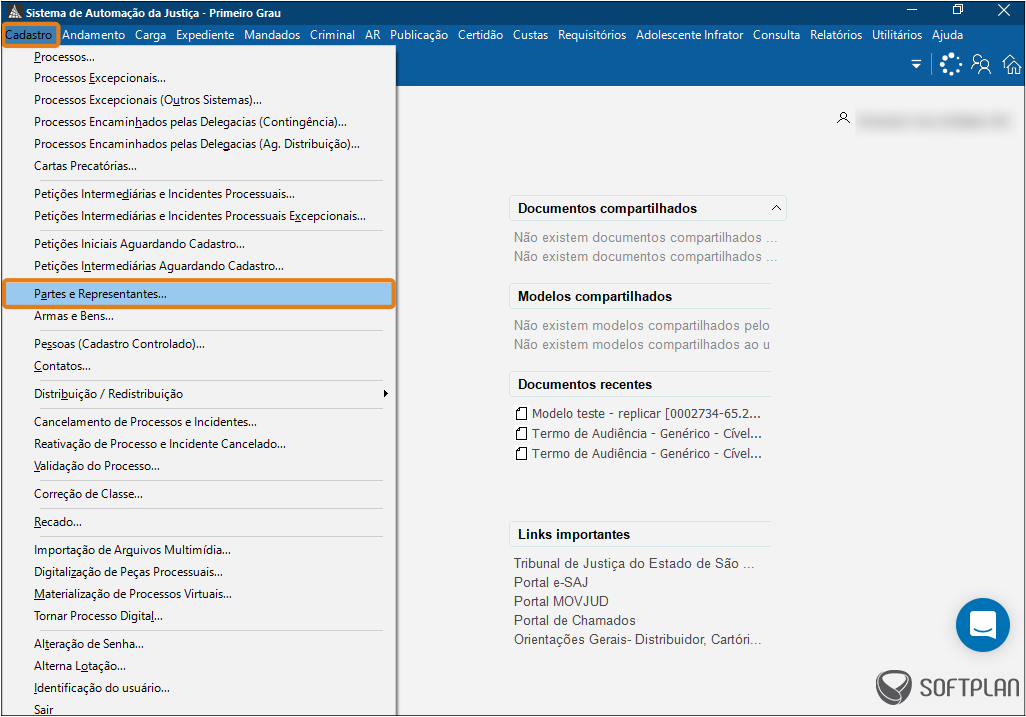Open the Utilitários menu
1026x717 pixels.
tap(897, 35)
